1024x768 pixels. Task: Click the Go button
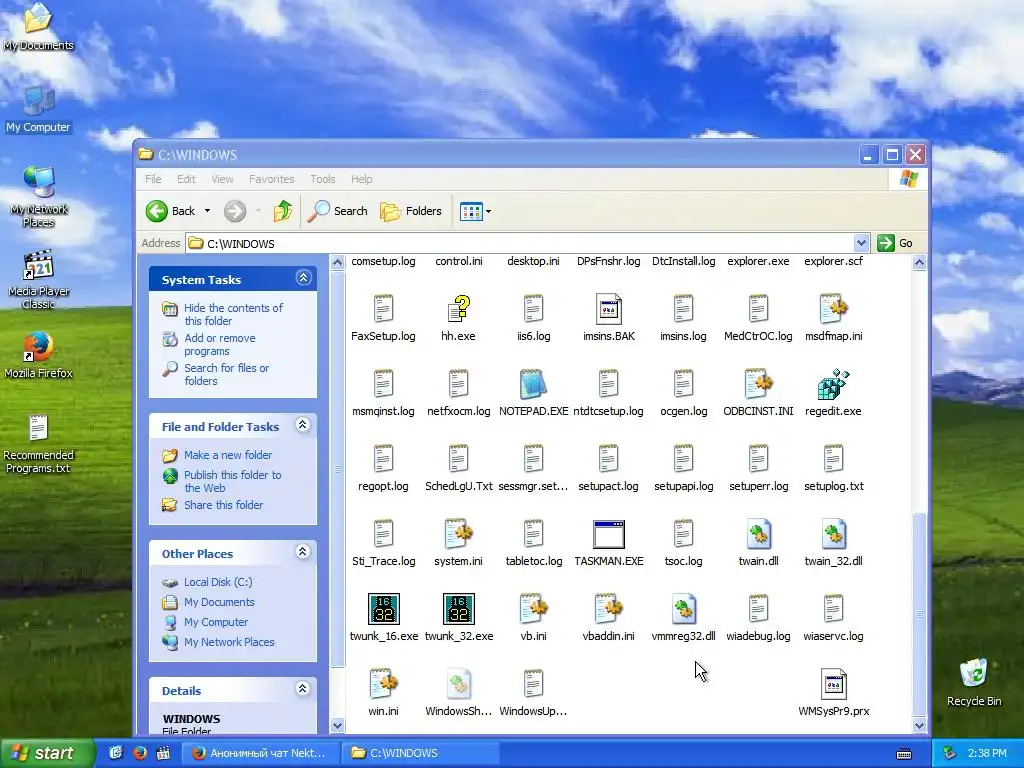(x=895, y=244)
